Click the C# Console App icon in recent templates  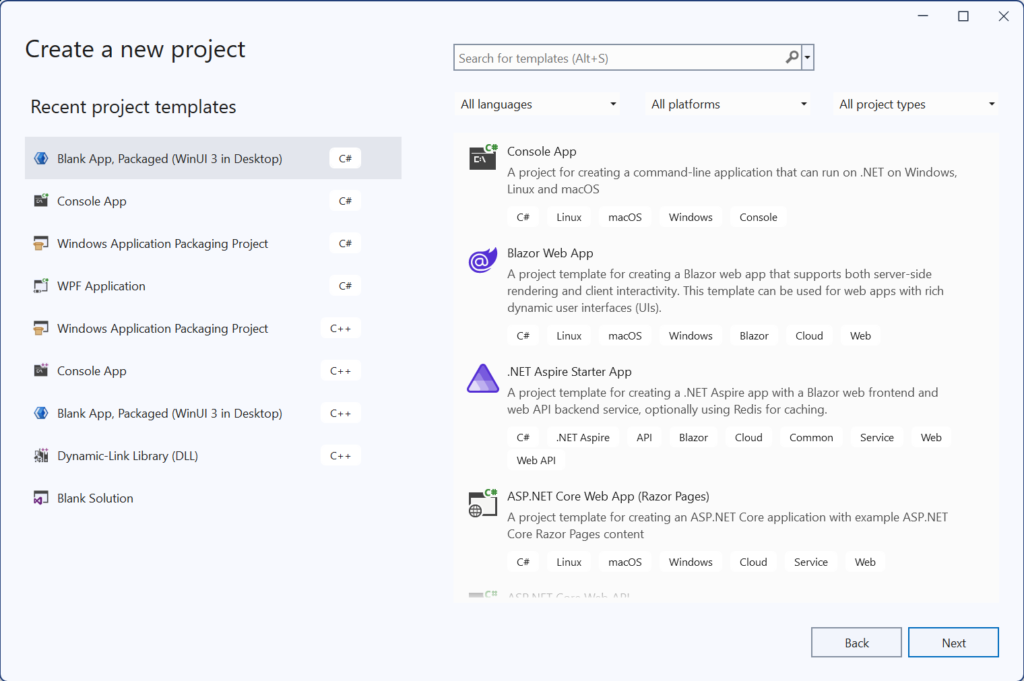click(x=41, y=200)
